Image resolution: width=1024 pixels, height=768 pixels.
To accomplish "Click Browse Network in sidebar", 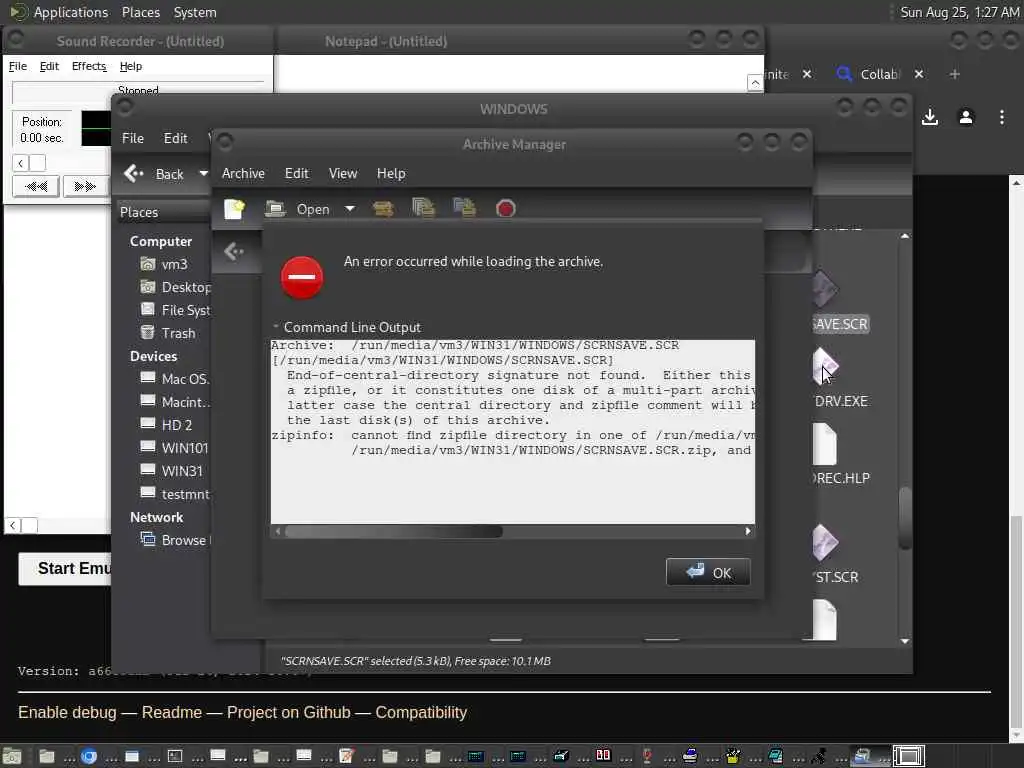I will click(175, 540).
